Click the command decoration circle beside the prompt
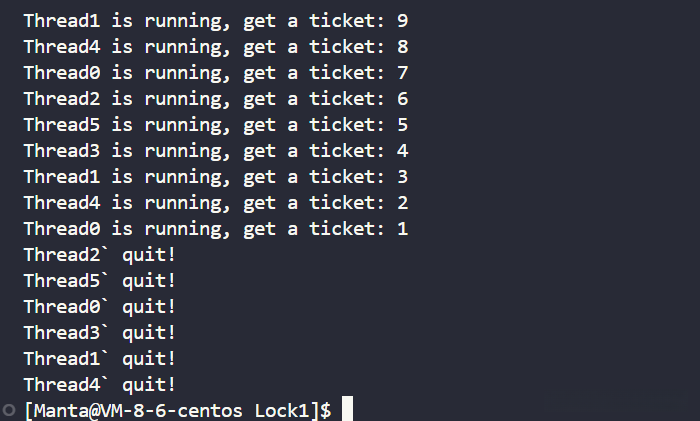Screen dimensions: 700x421 (x=9, y=410)
